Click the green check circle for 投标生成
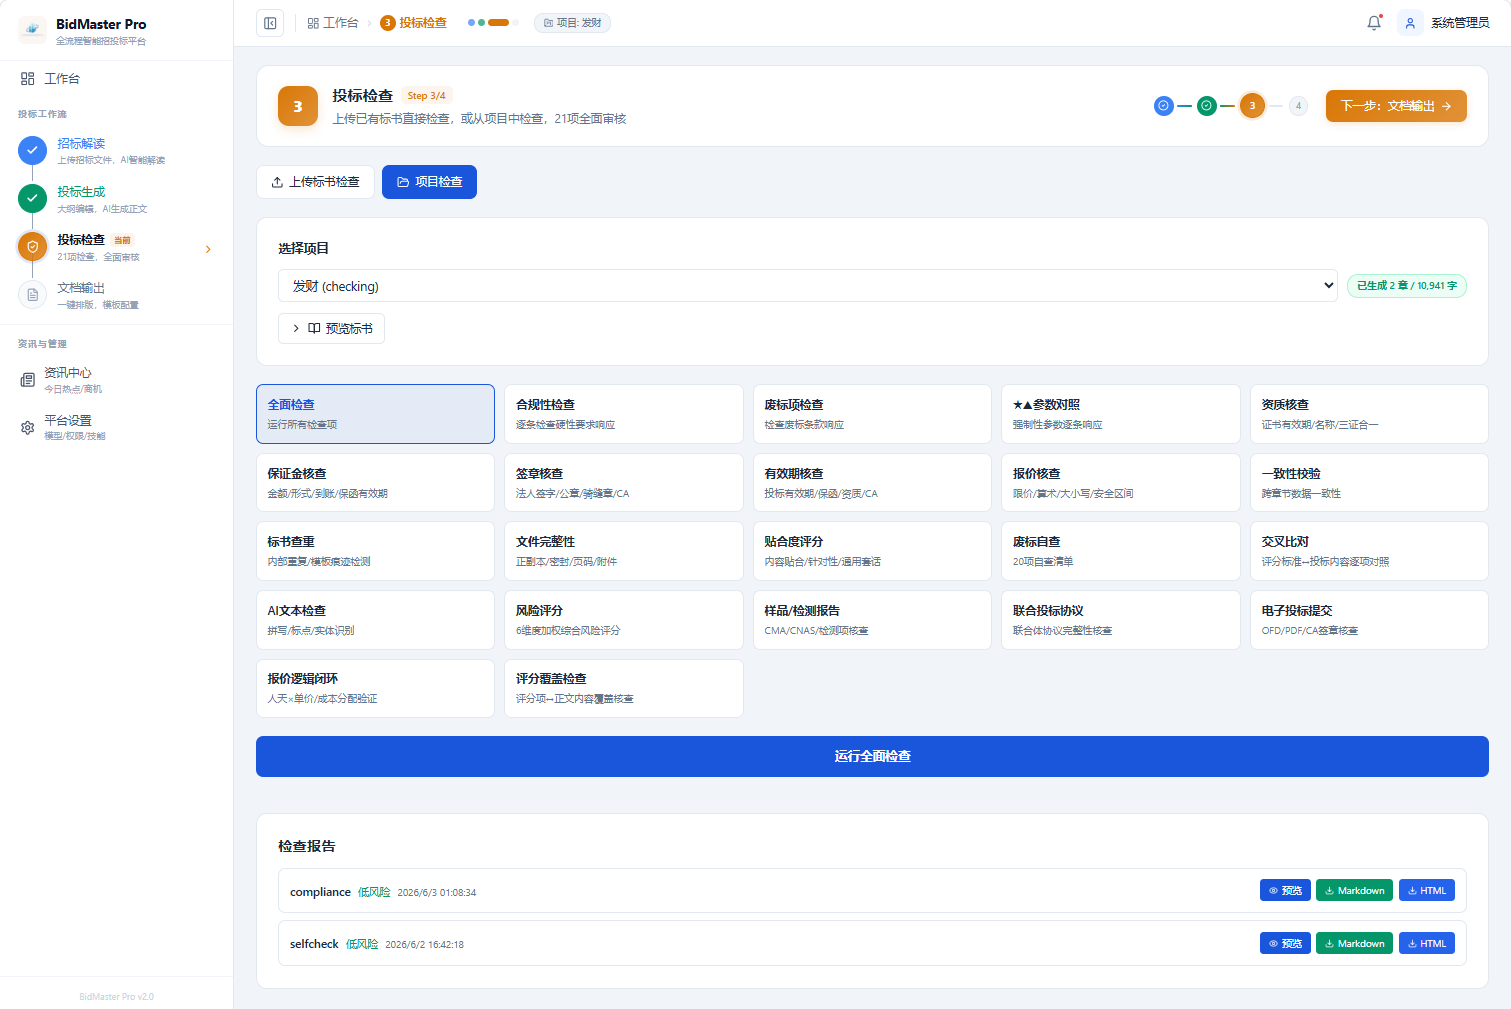Image resolution: width=1511 pixels, height=1009 pixels. pyautogui.click(x=33, y=198)
